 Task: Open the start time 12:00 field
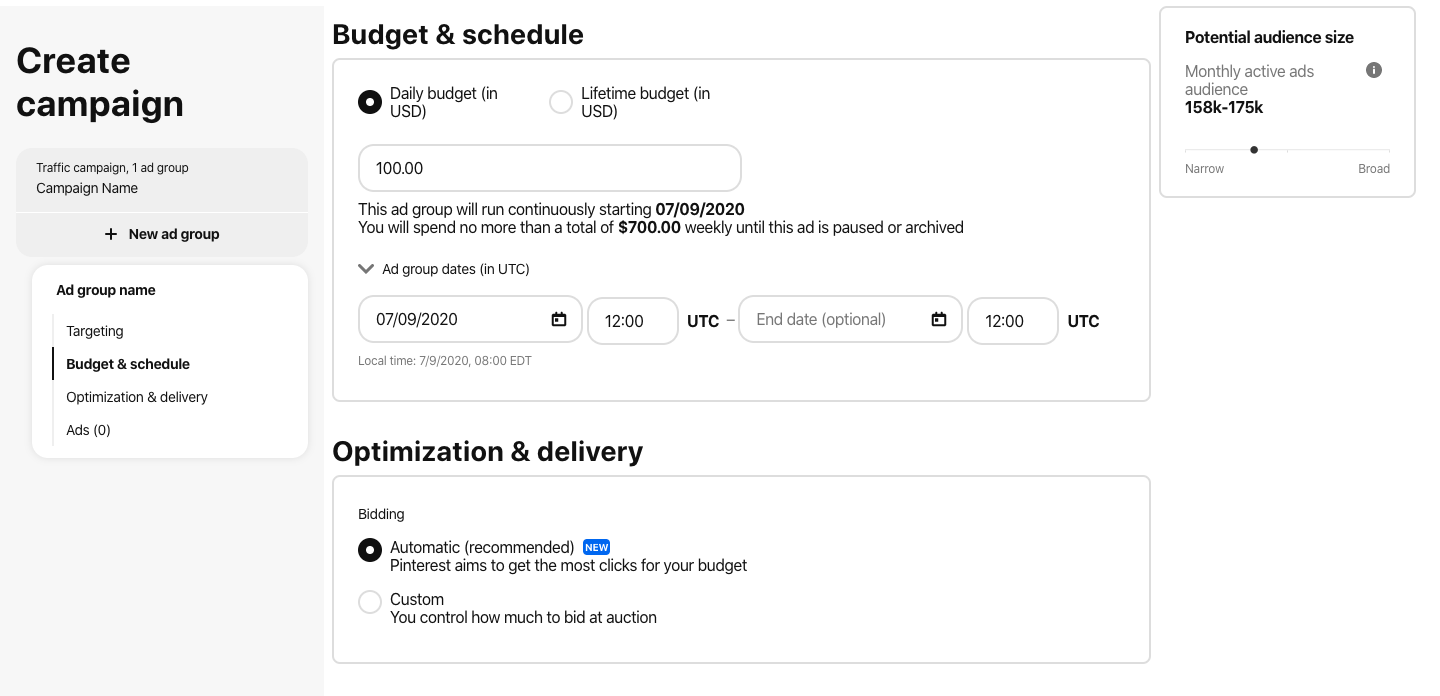632,320
